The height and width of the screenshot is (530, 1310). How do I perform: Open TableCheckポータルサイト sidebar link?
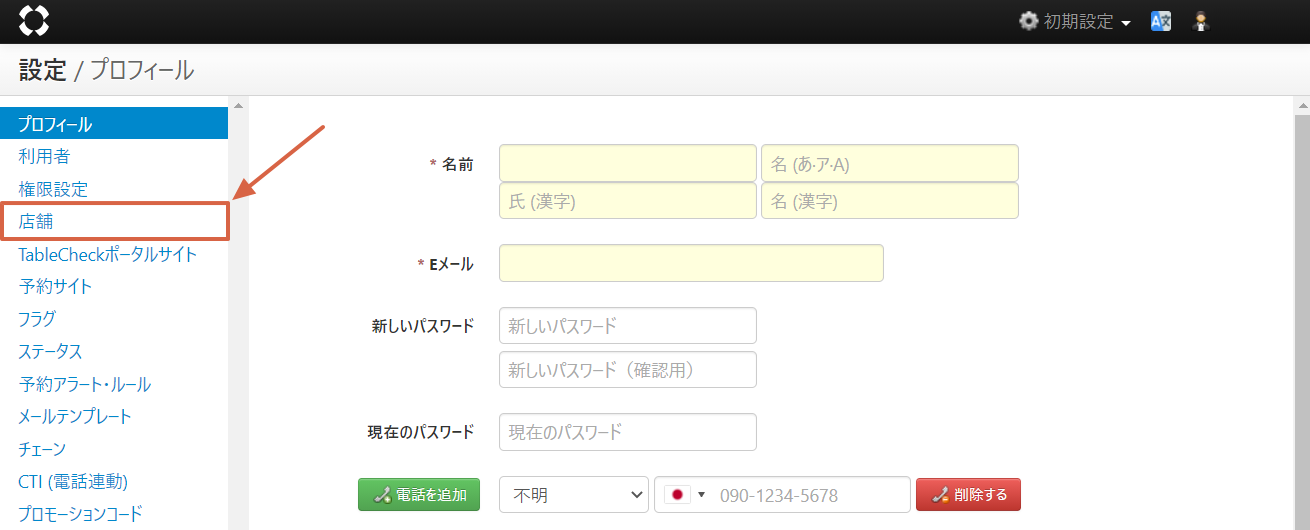pyautogui.click(x=107, y=254)
